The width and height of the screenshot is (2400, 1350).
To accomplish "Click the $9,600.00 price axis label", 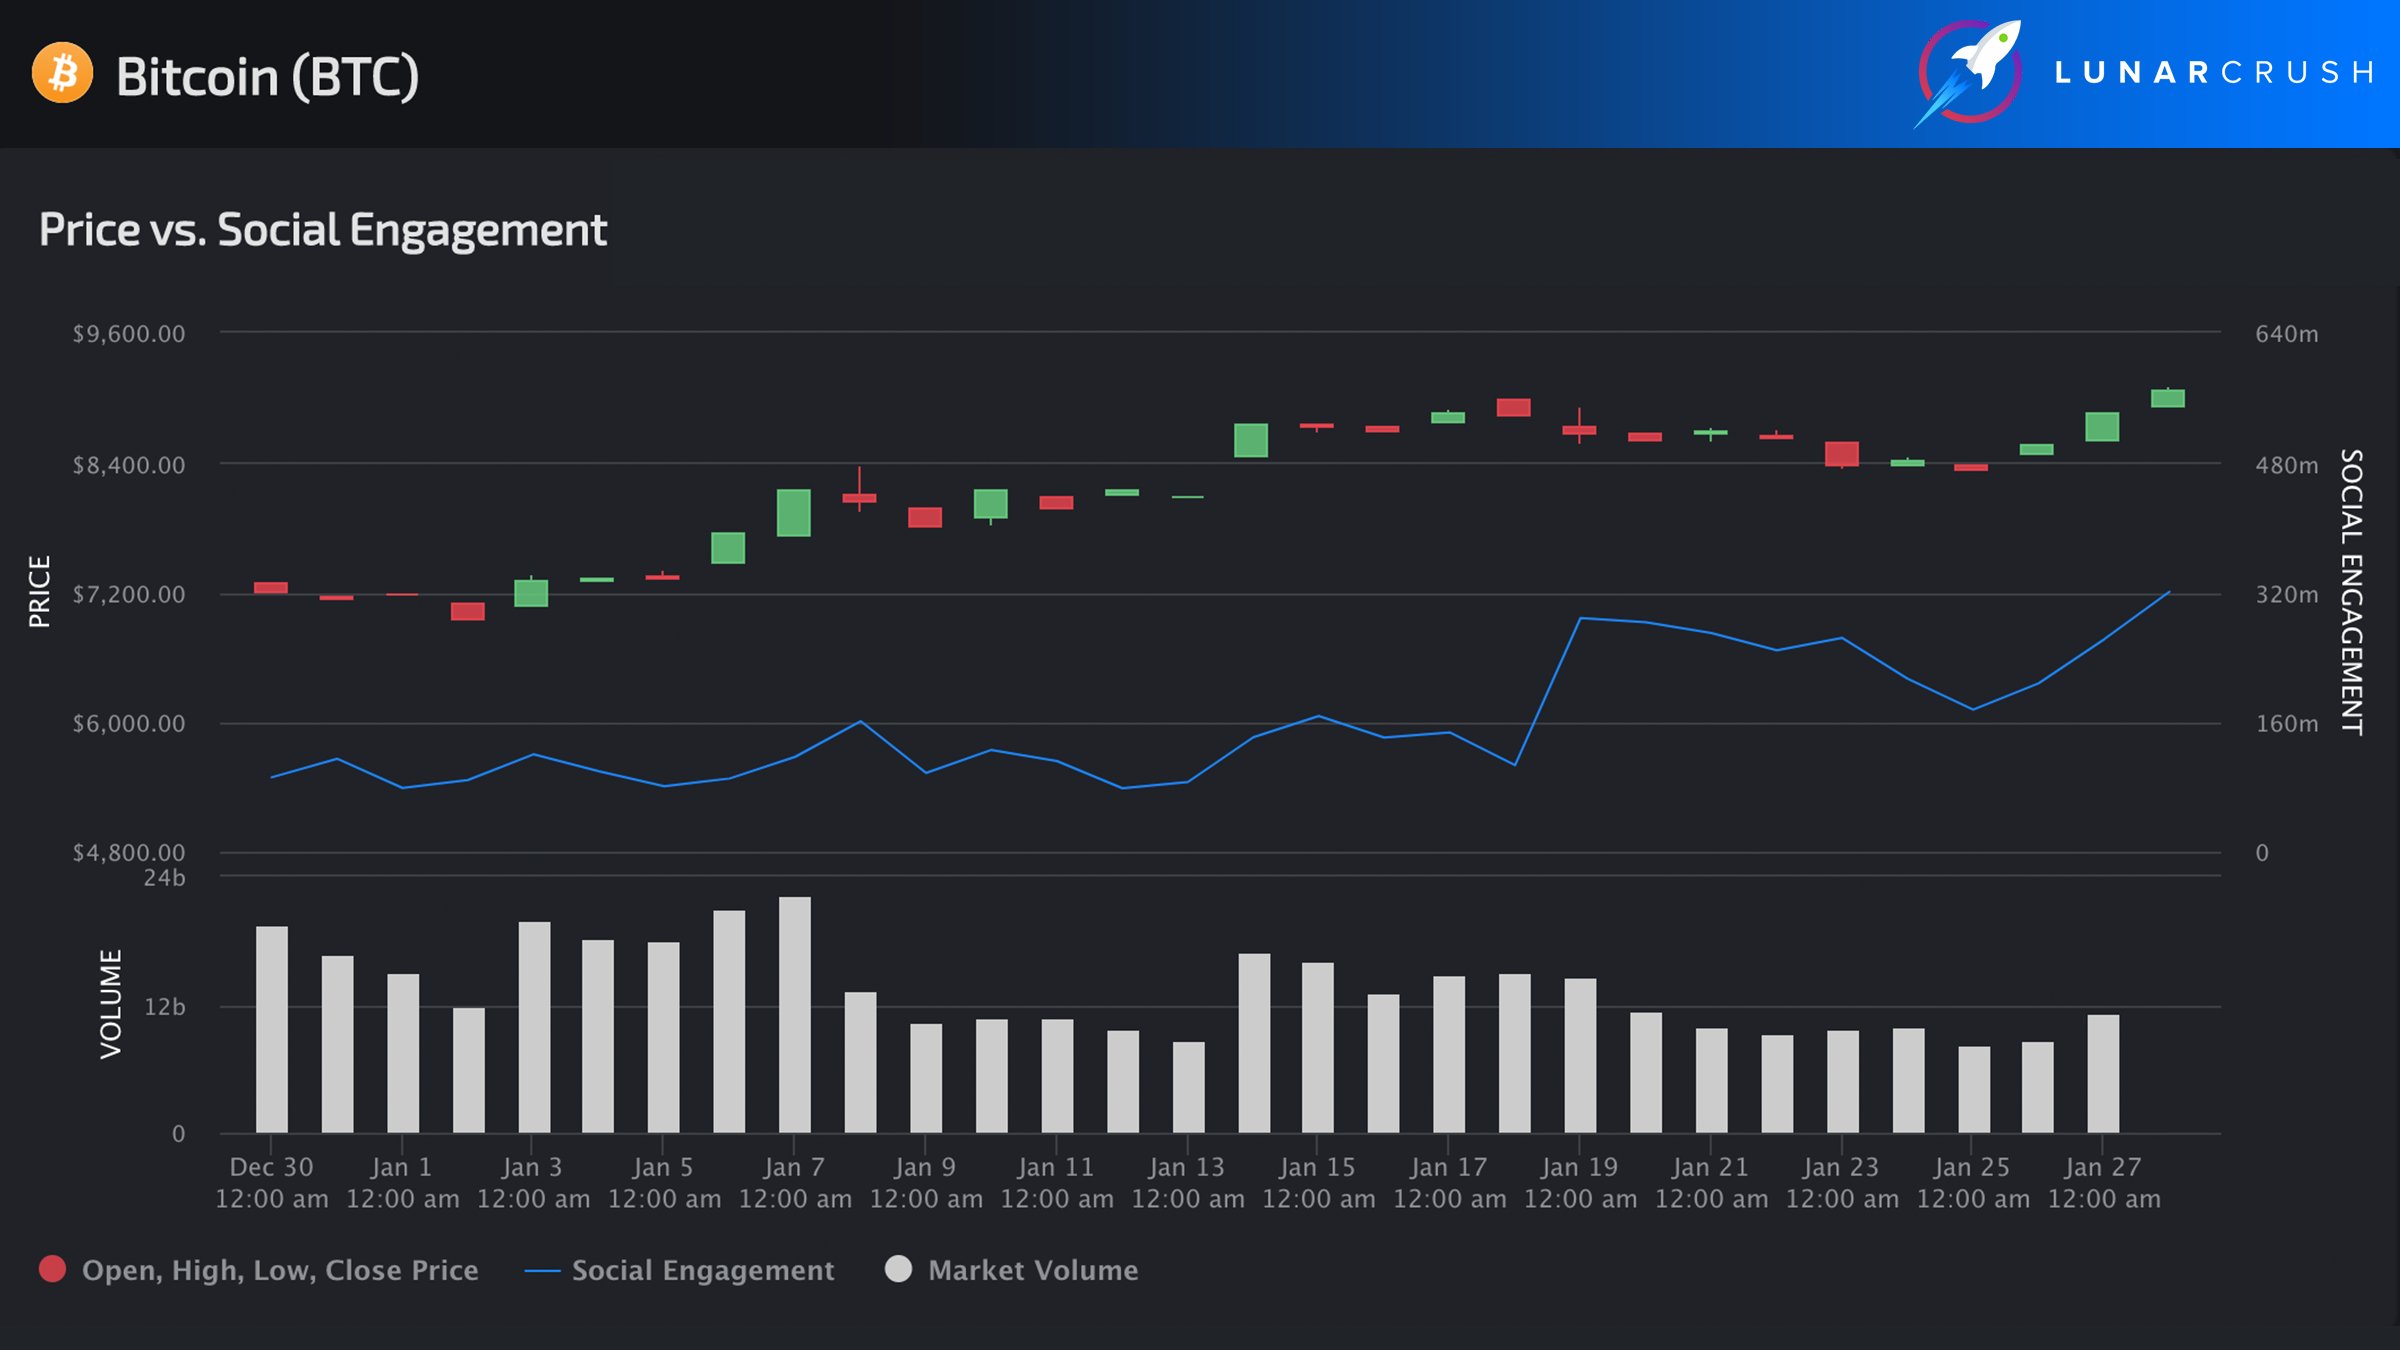I will click(129, 334).
